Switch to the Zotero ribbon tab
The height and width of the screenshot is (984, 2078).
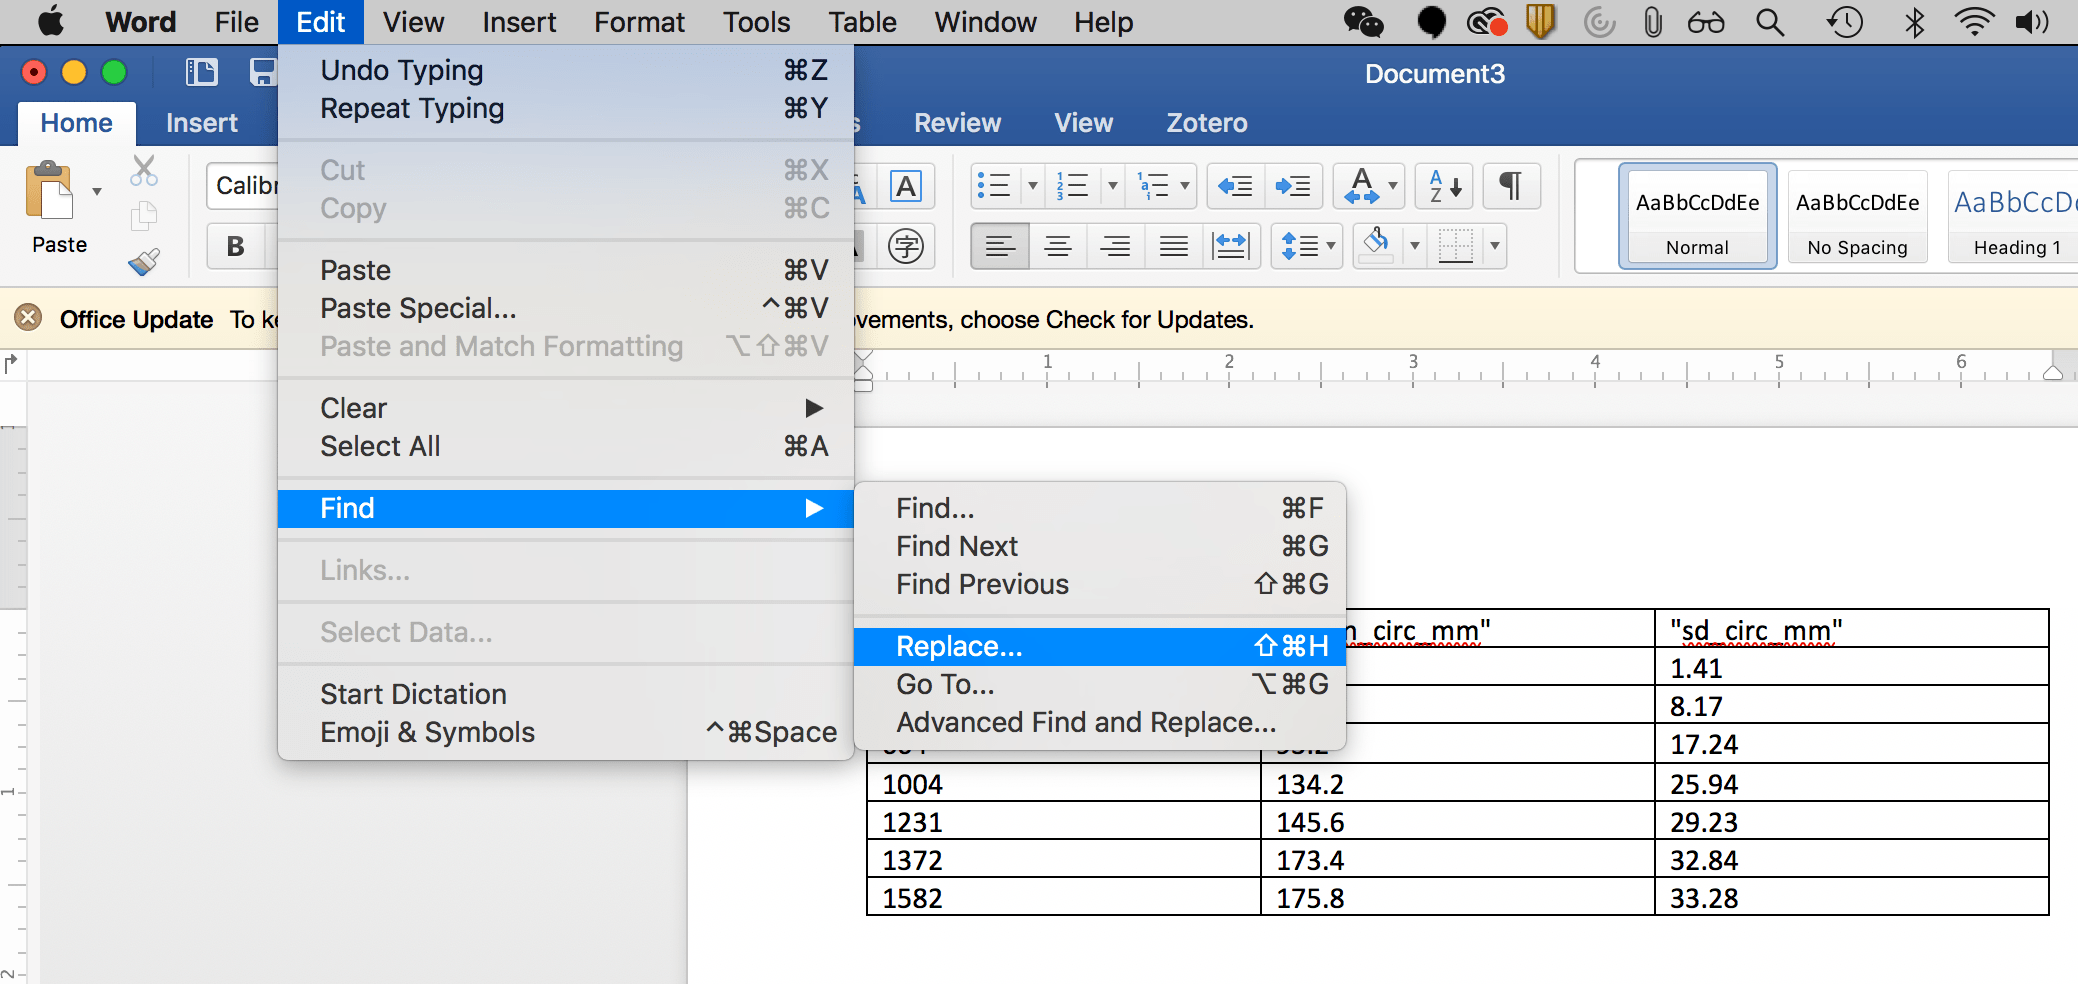pyautogui.click(x=1206, y=123)
